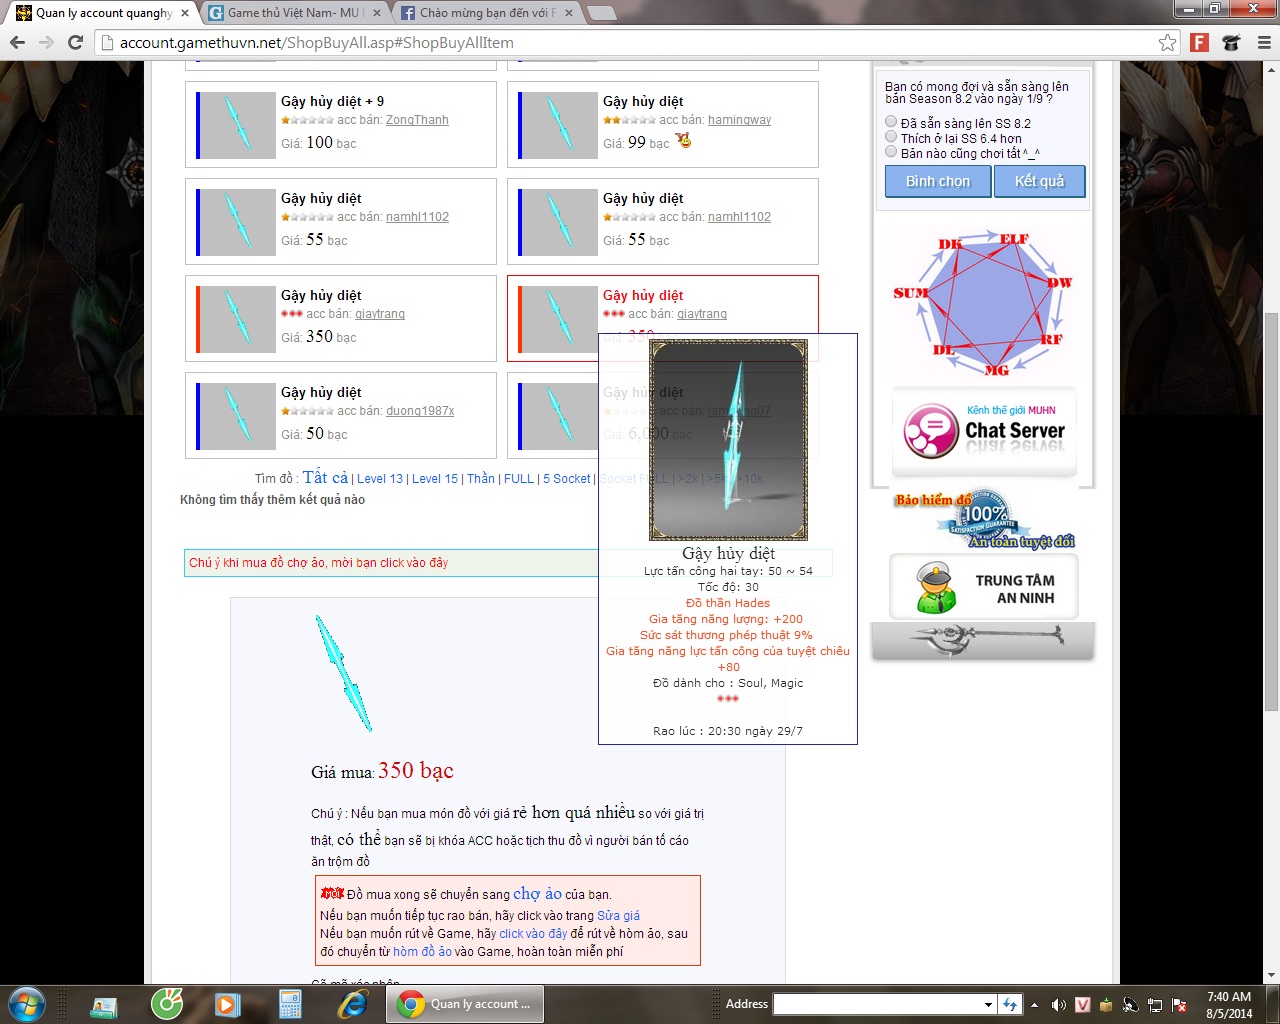Reload the current page
1280x1024 pixels.
click(x=75, y=42)
